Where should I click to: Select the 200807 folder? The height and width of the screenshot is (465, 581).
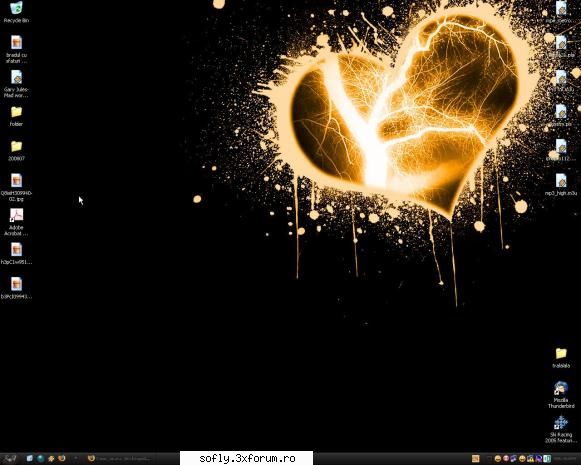(x=16, y=150)
